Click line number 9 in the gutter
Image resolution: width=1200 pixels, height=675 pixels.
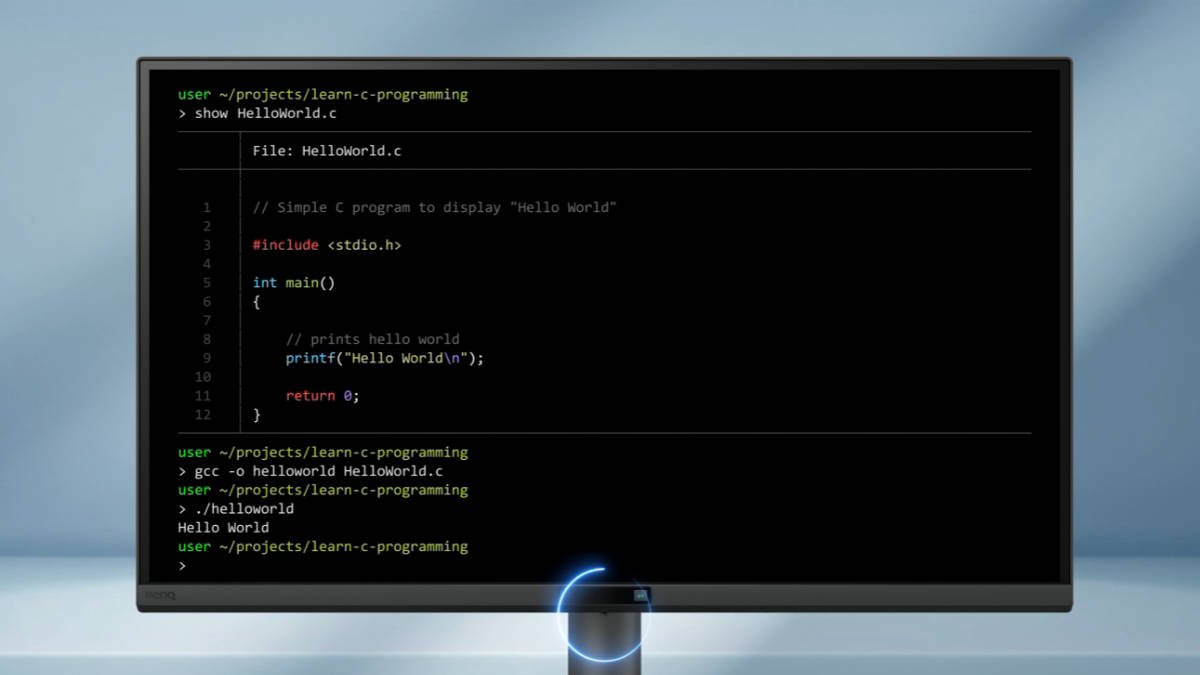tap(207, 358)
